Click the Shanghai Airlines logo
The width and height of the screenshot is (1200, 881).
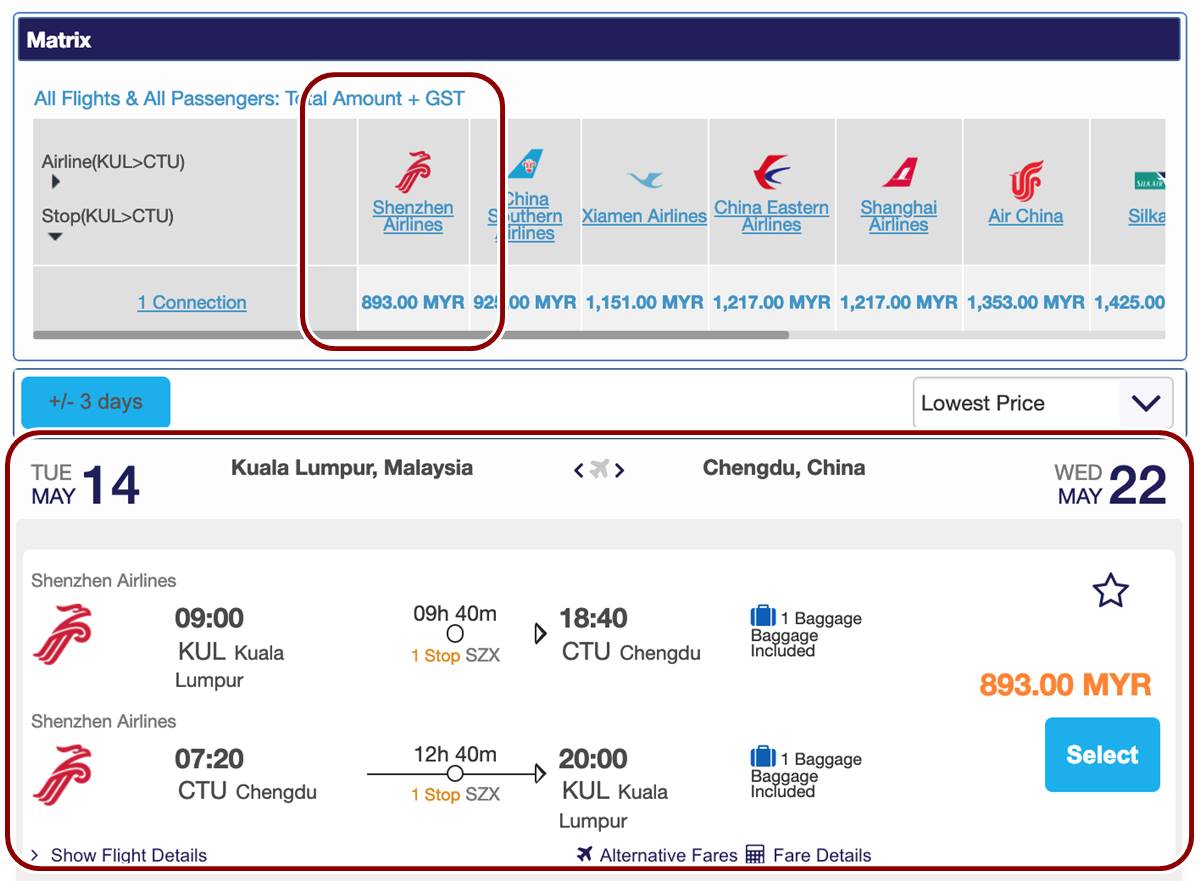(x=899, y=173)
